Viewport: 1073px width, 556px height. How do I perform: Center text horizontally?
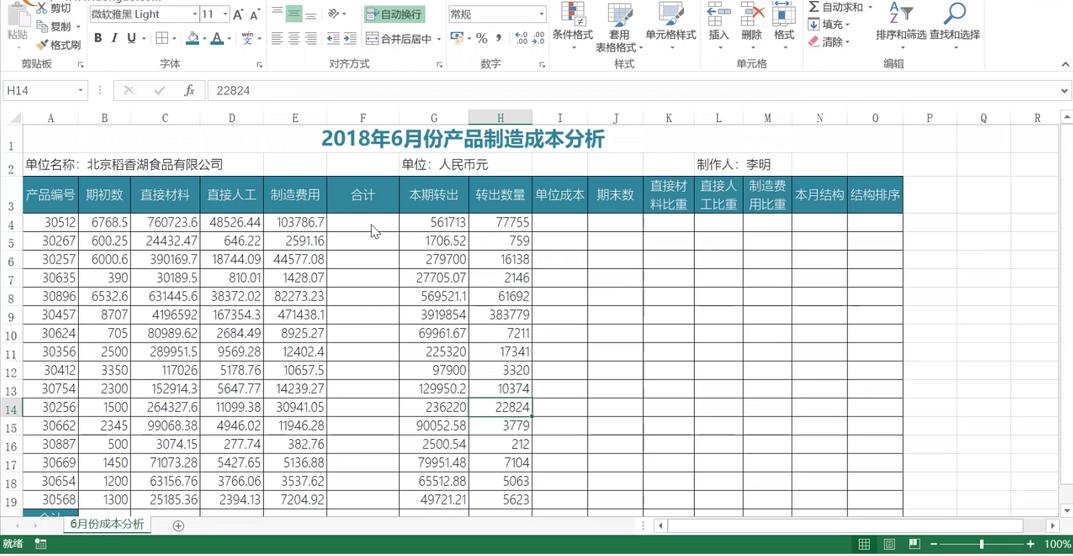point(294,38)
